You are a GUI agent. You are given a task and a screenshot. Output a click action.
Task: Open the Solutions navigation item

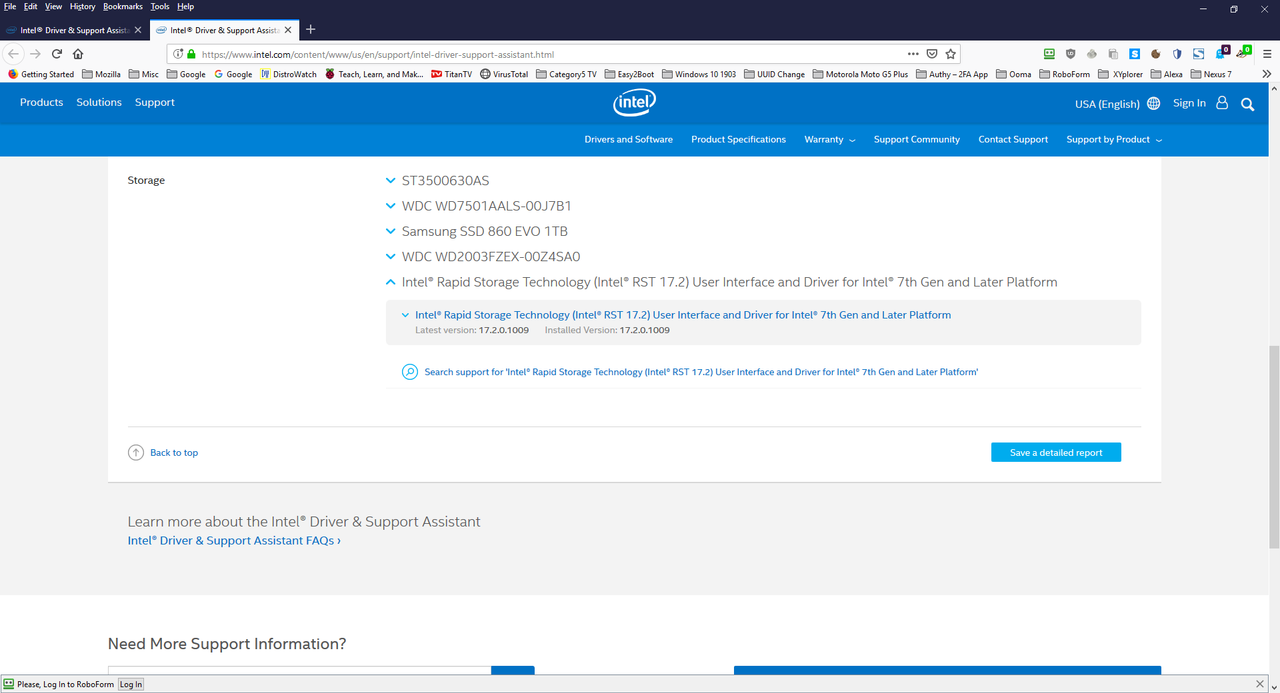[x=99, y=102]
